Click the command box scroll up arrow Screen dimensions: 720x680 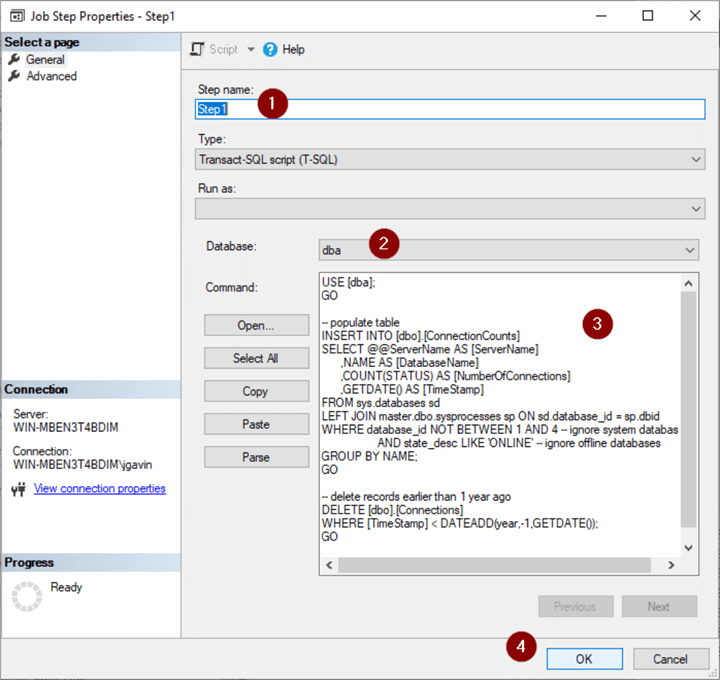[688, 283]
